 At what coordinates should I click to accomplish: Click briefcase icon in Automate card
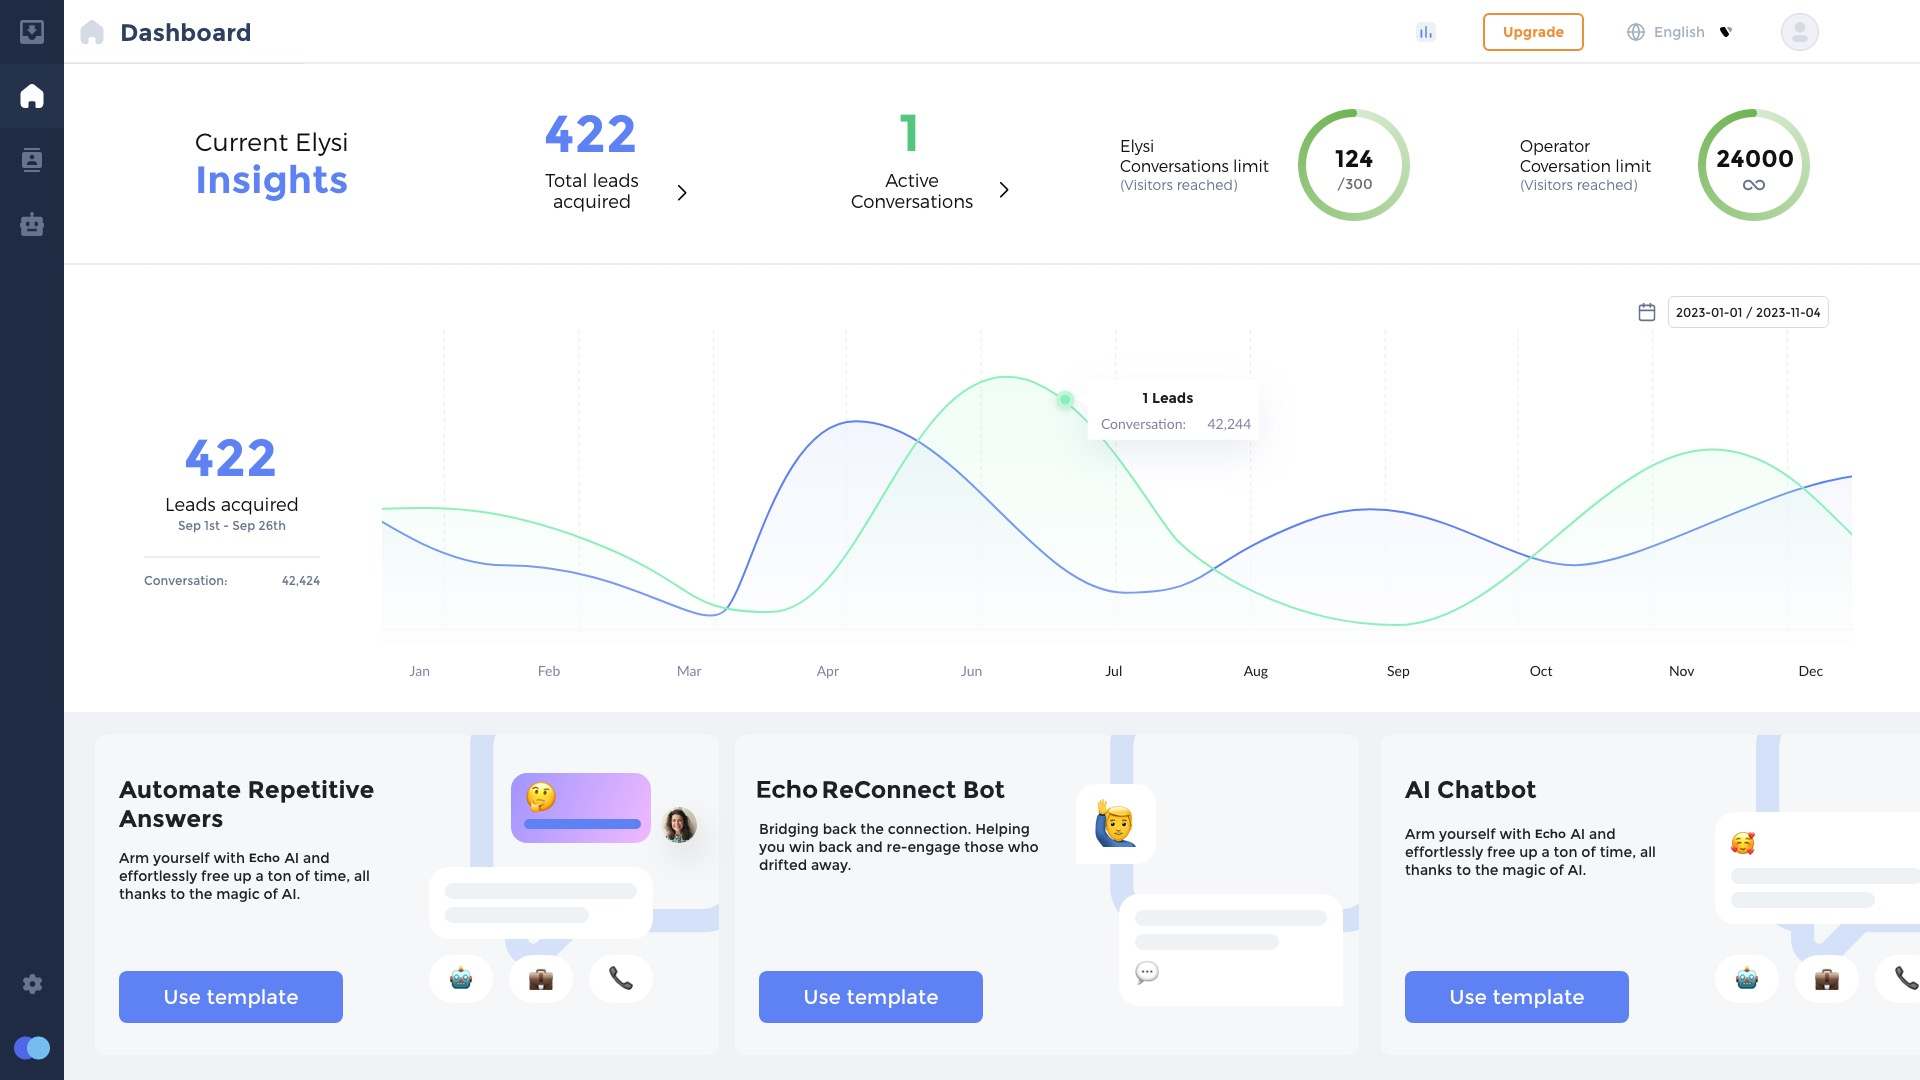[x=541, y=979]
